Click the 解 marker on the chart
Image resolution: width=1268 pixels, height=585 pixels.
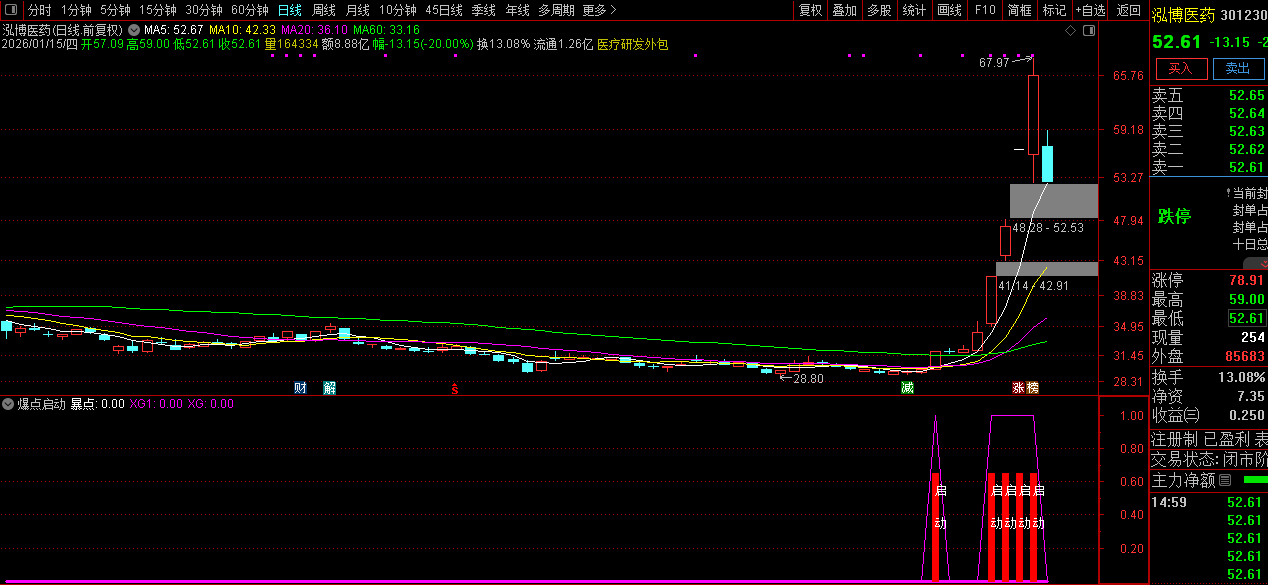click(329, 387)
